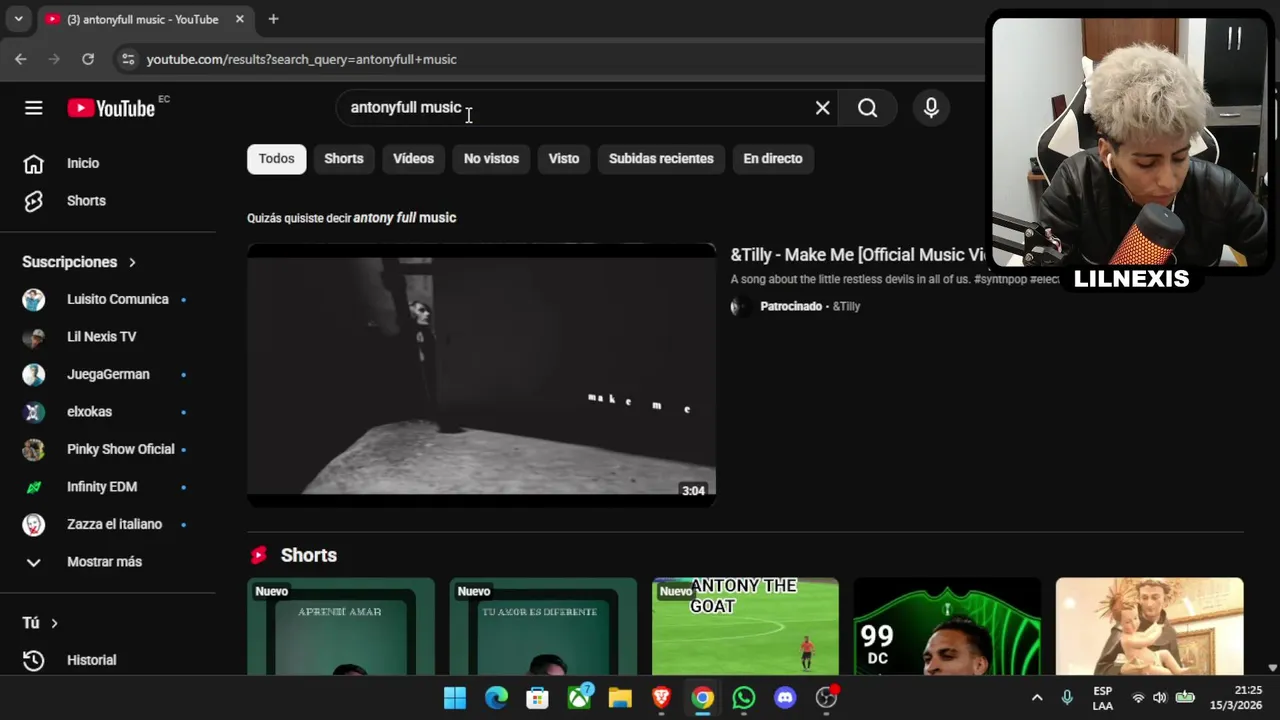
Task: Open the &Tilly channel avatar
Action: [x=741, y=307]
